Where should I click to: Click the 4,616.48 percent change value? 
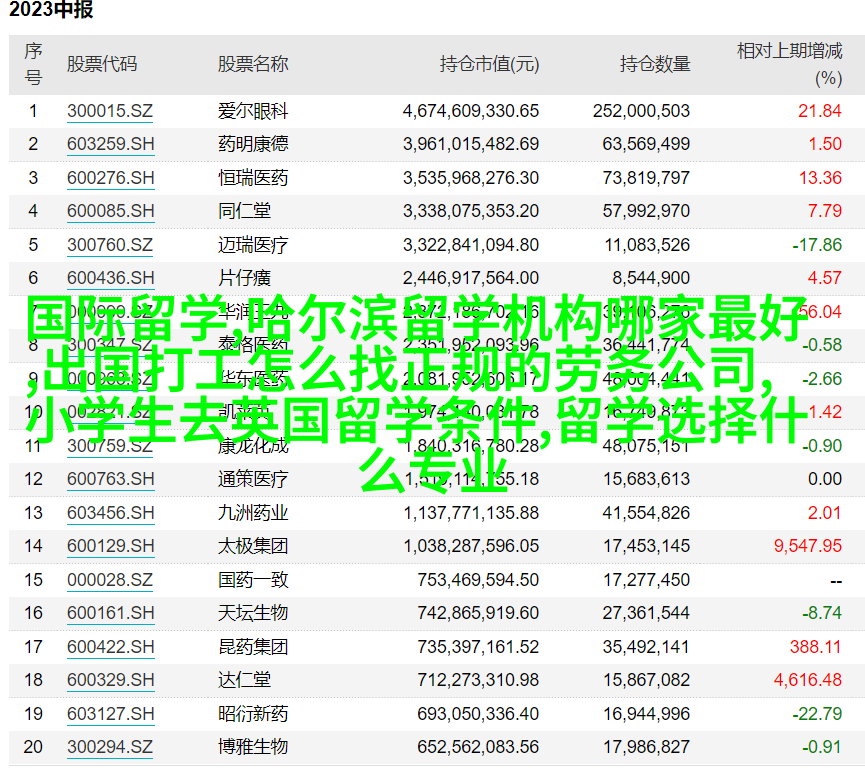pos(808,680)
